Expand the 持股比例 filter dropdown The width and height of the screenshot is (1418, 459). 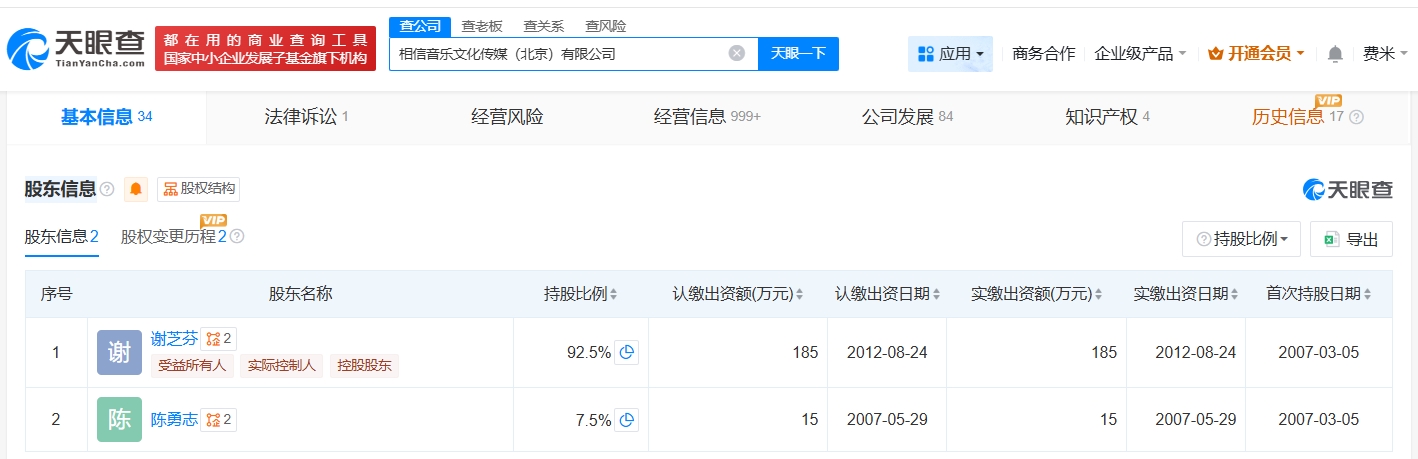(x=1241, y=239)
